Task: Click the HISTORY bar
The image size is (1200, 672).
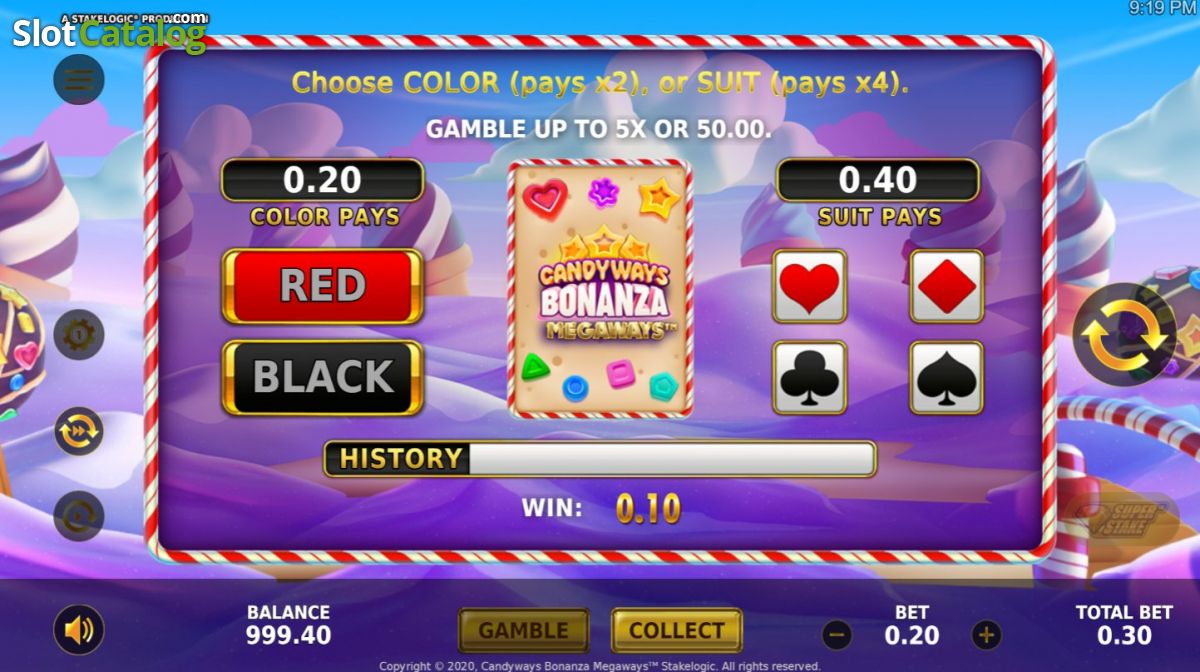Action: pyautogui.click(x=600, y=459)
